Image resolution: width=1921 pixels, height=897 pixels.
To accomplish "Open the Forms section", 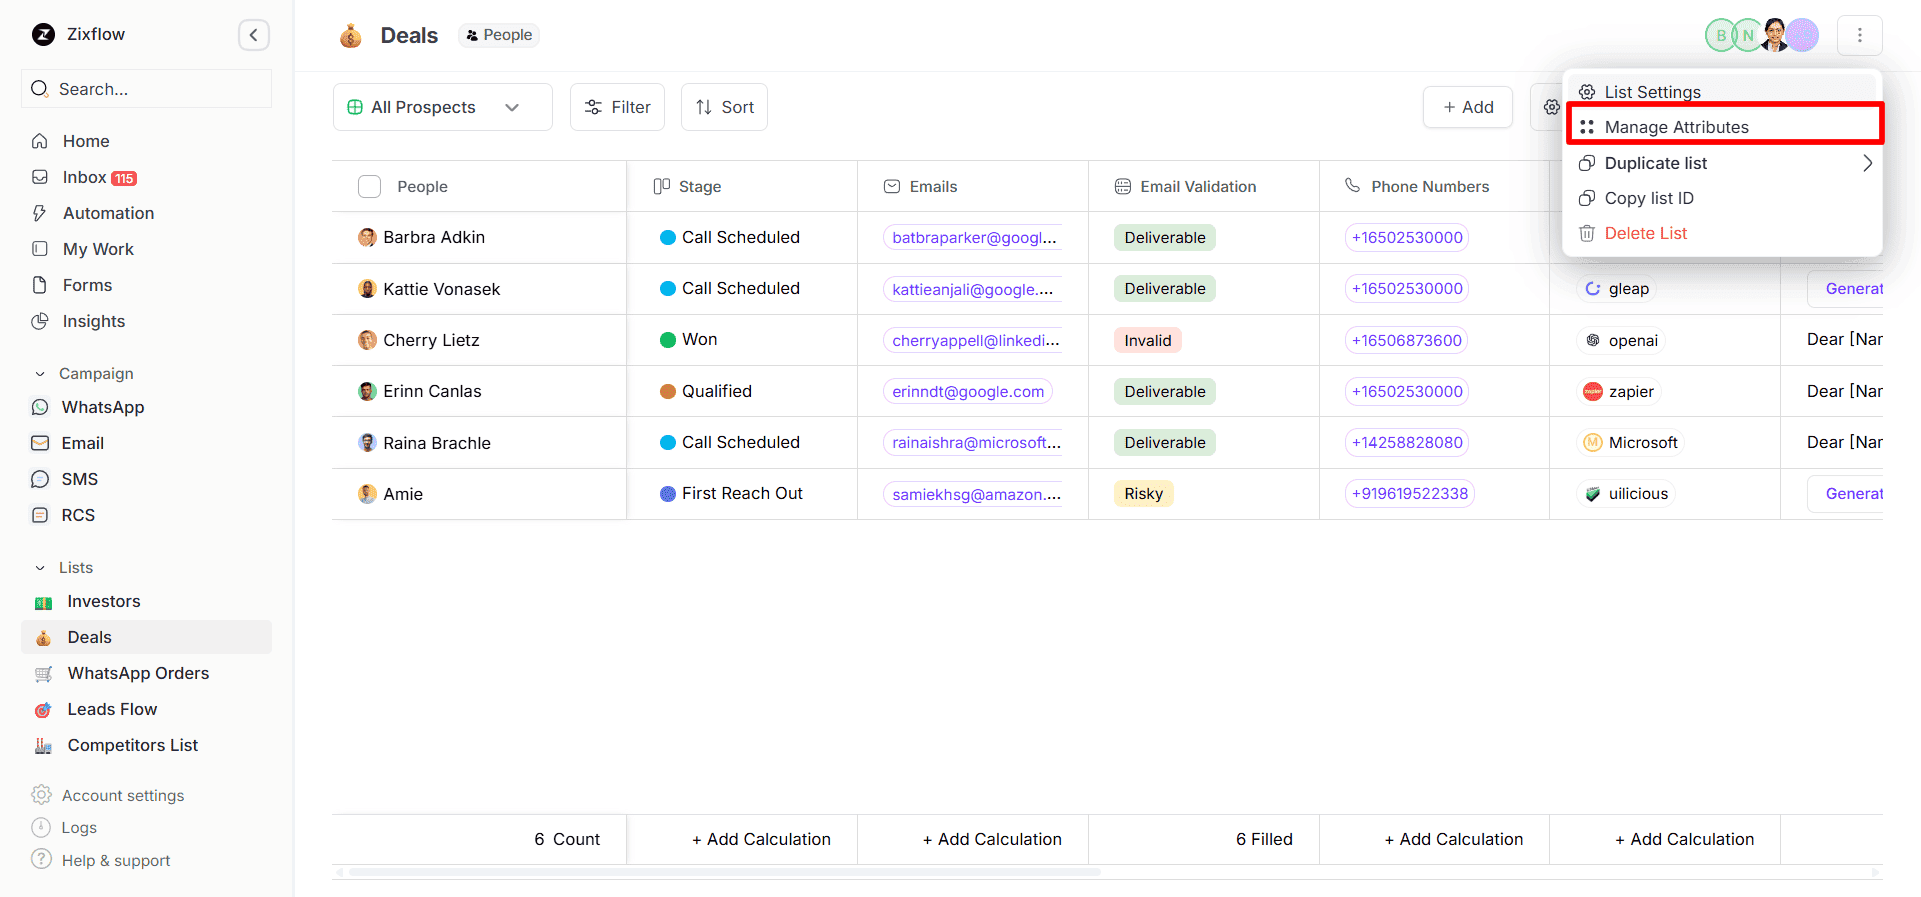I will (x=87, y=285).
